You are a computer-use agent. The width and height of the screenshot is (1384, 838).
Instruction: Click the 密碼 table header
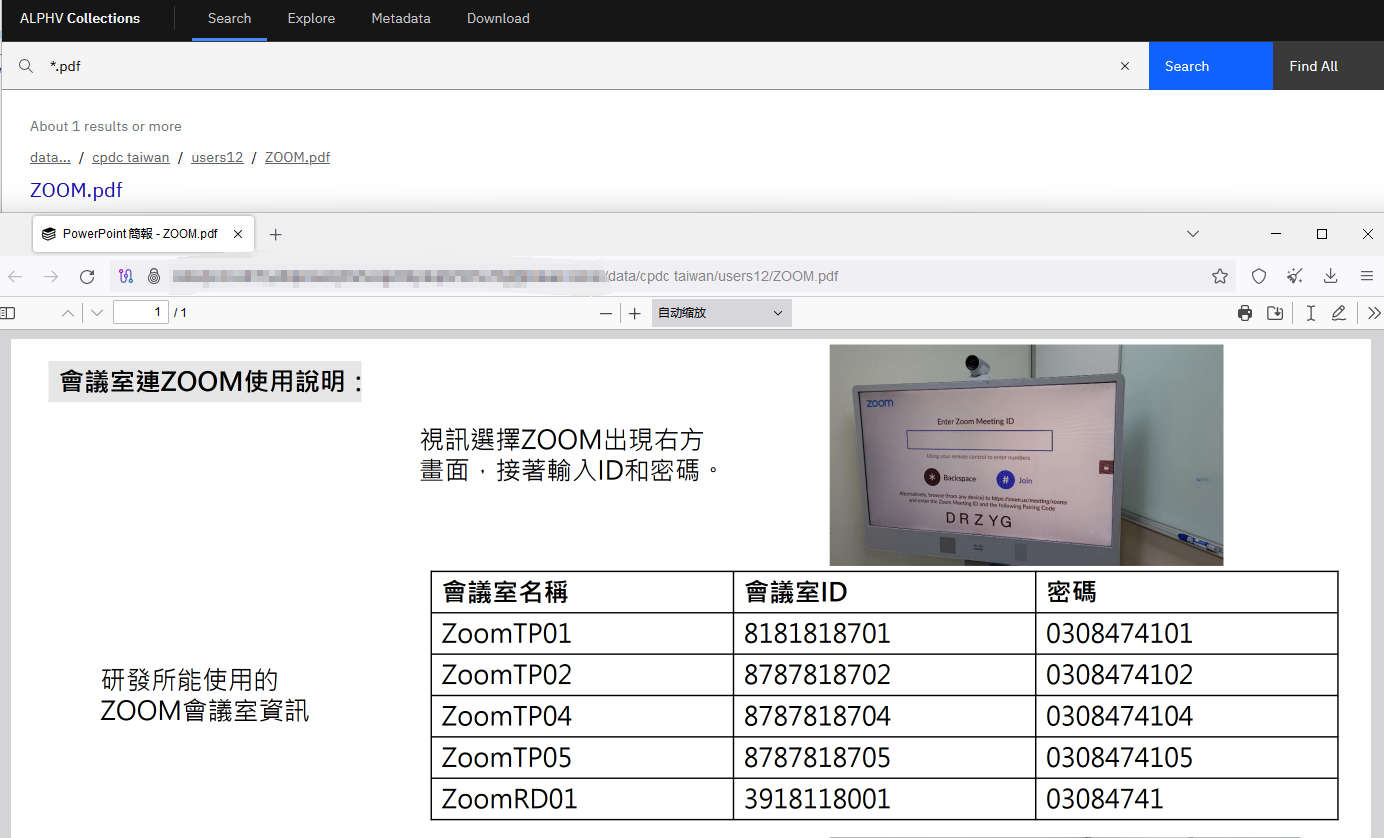[x=1071, y=592]
